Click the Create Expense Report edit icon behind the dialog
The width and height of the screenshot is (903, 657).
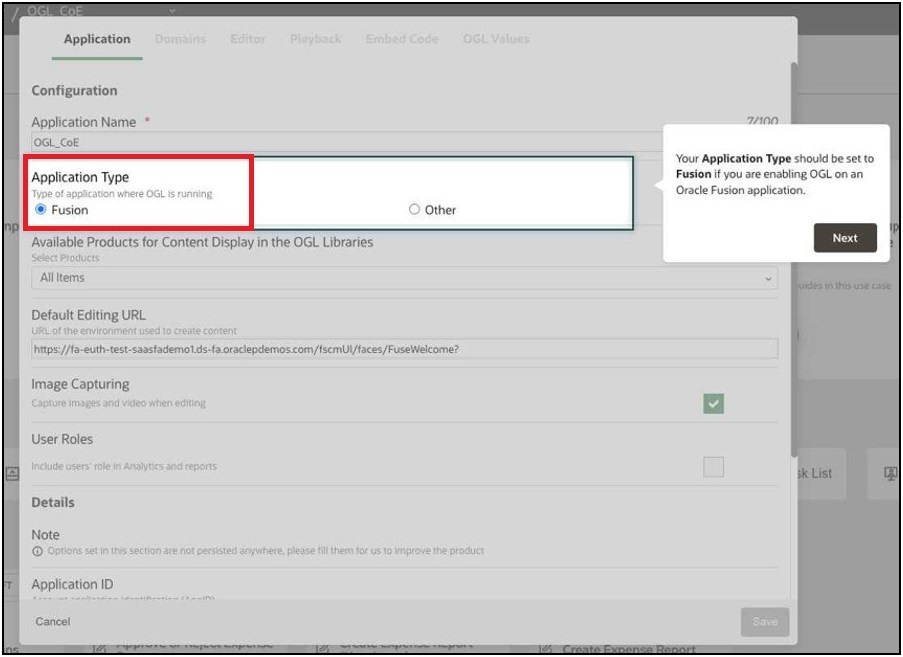(544, 650)
